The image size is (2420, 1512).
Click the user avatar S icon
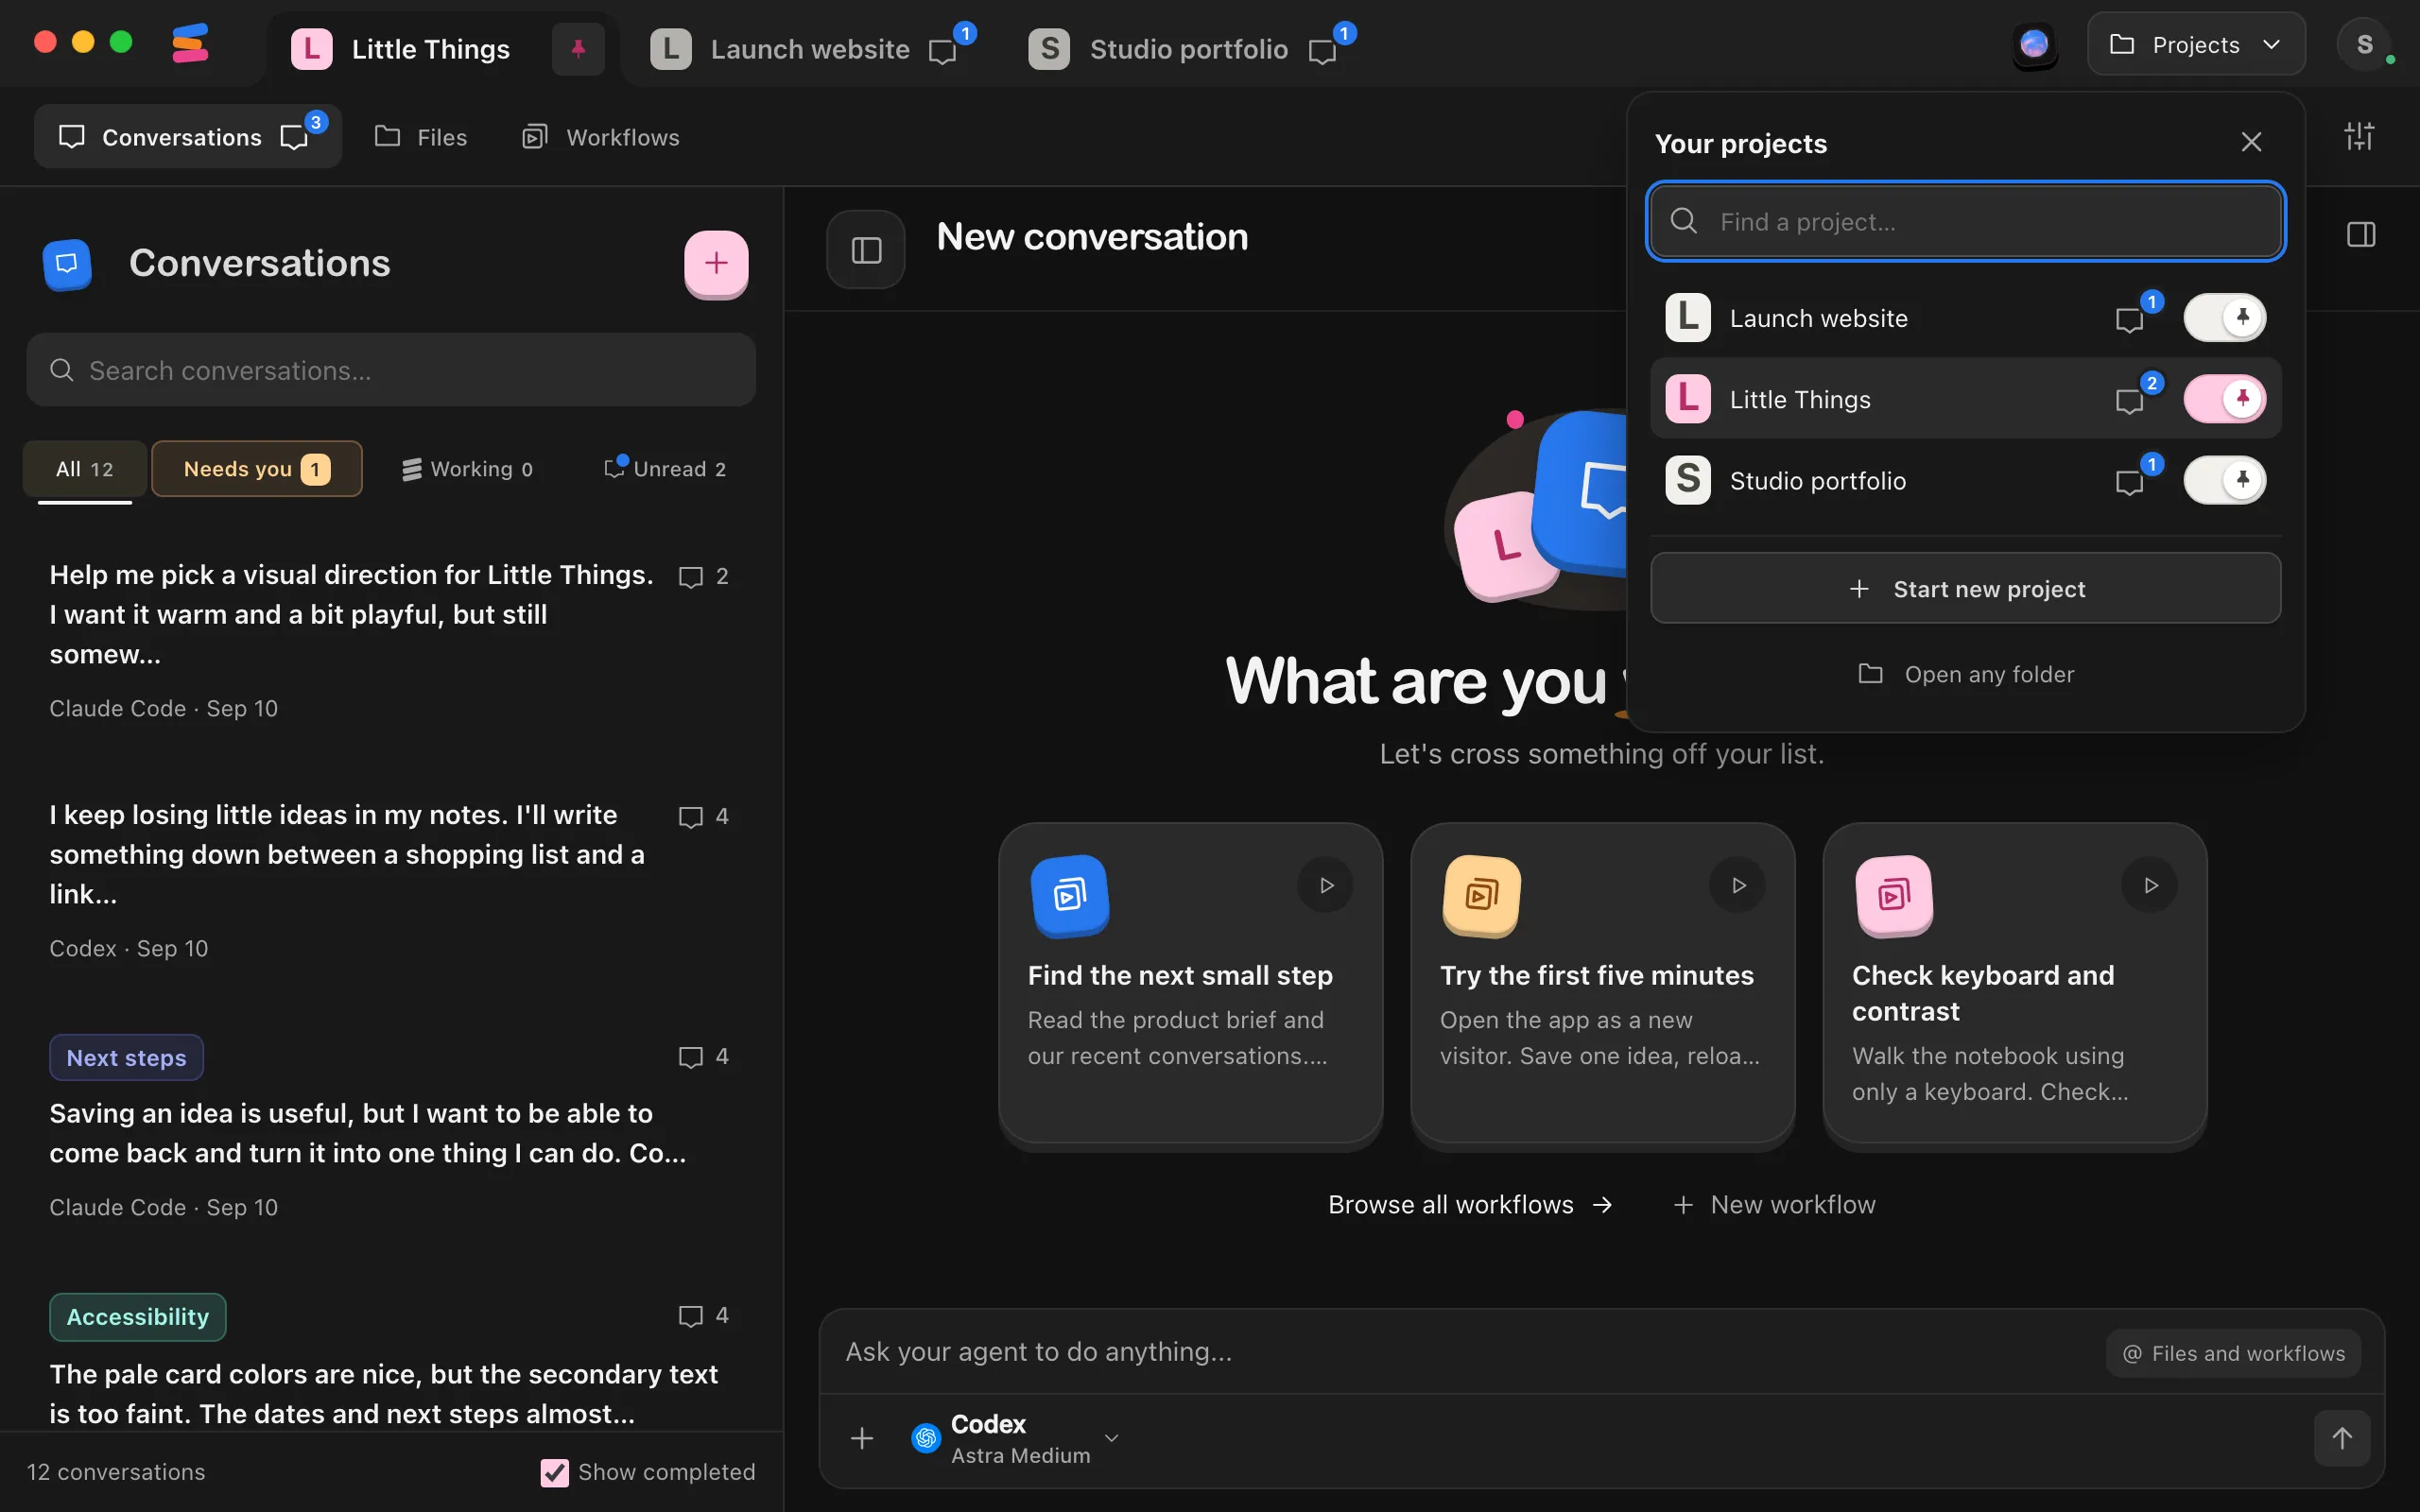click(x=2365, y=45)
